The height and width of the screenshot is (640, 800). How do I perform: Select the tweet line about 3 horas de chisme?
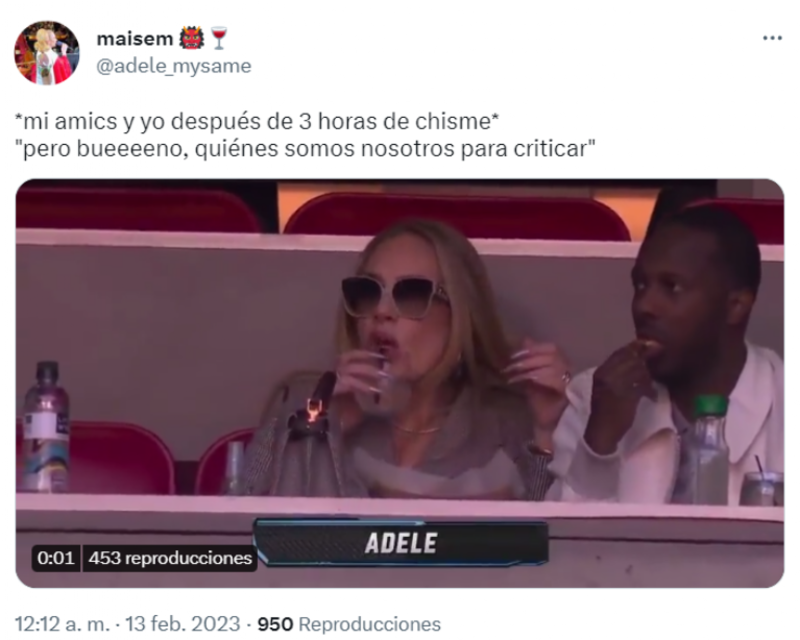click(x=257, y=121)
